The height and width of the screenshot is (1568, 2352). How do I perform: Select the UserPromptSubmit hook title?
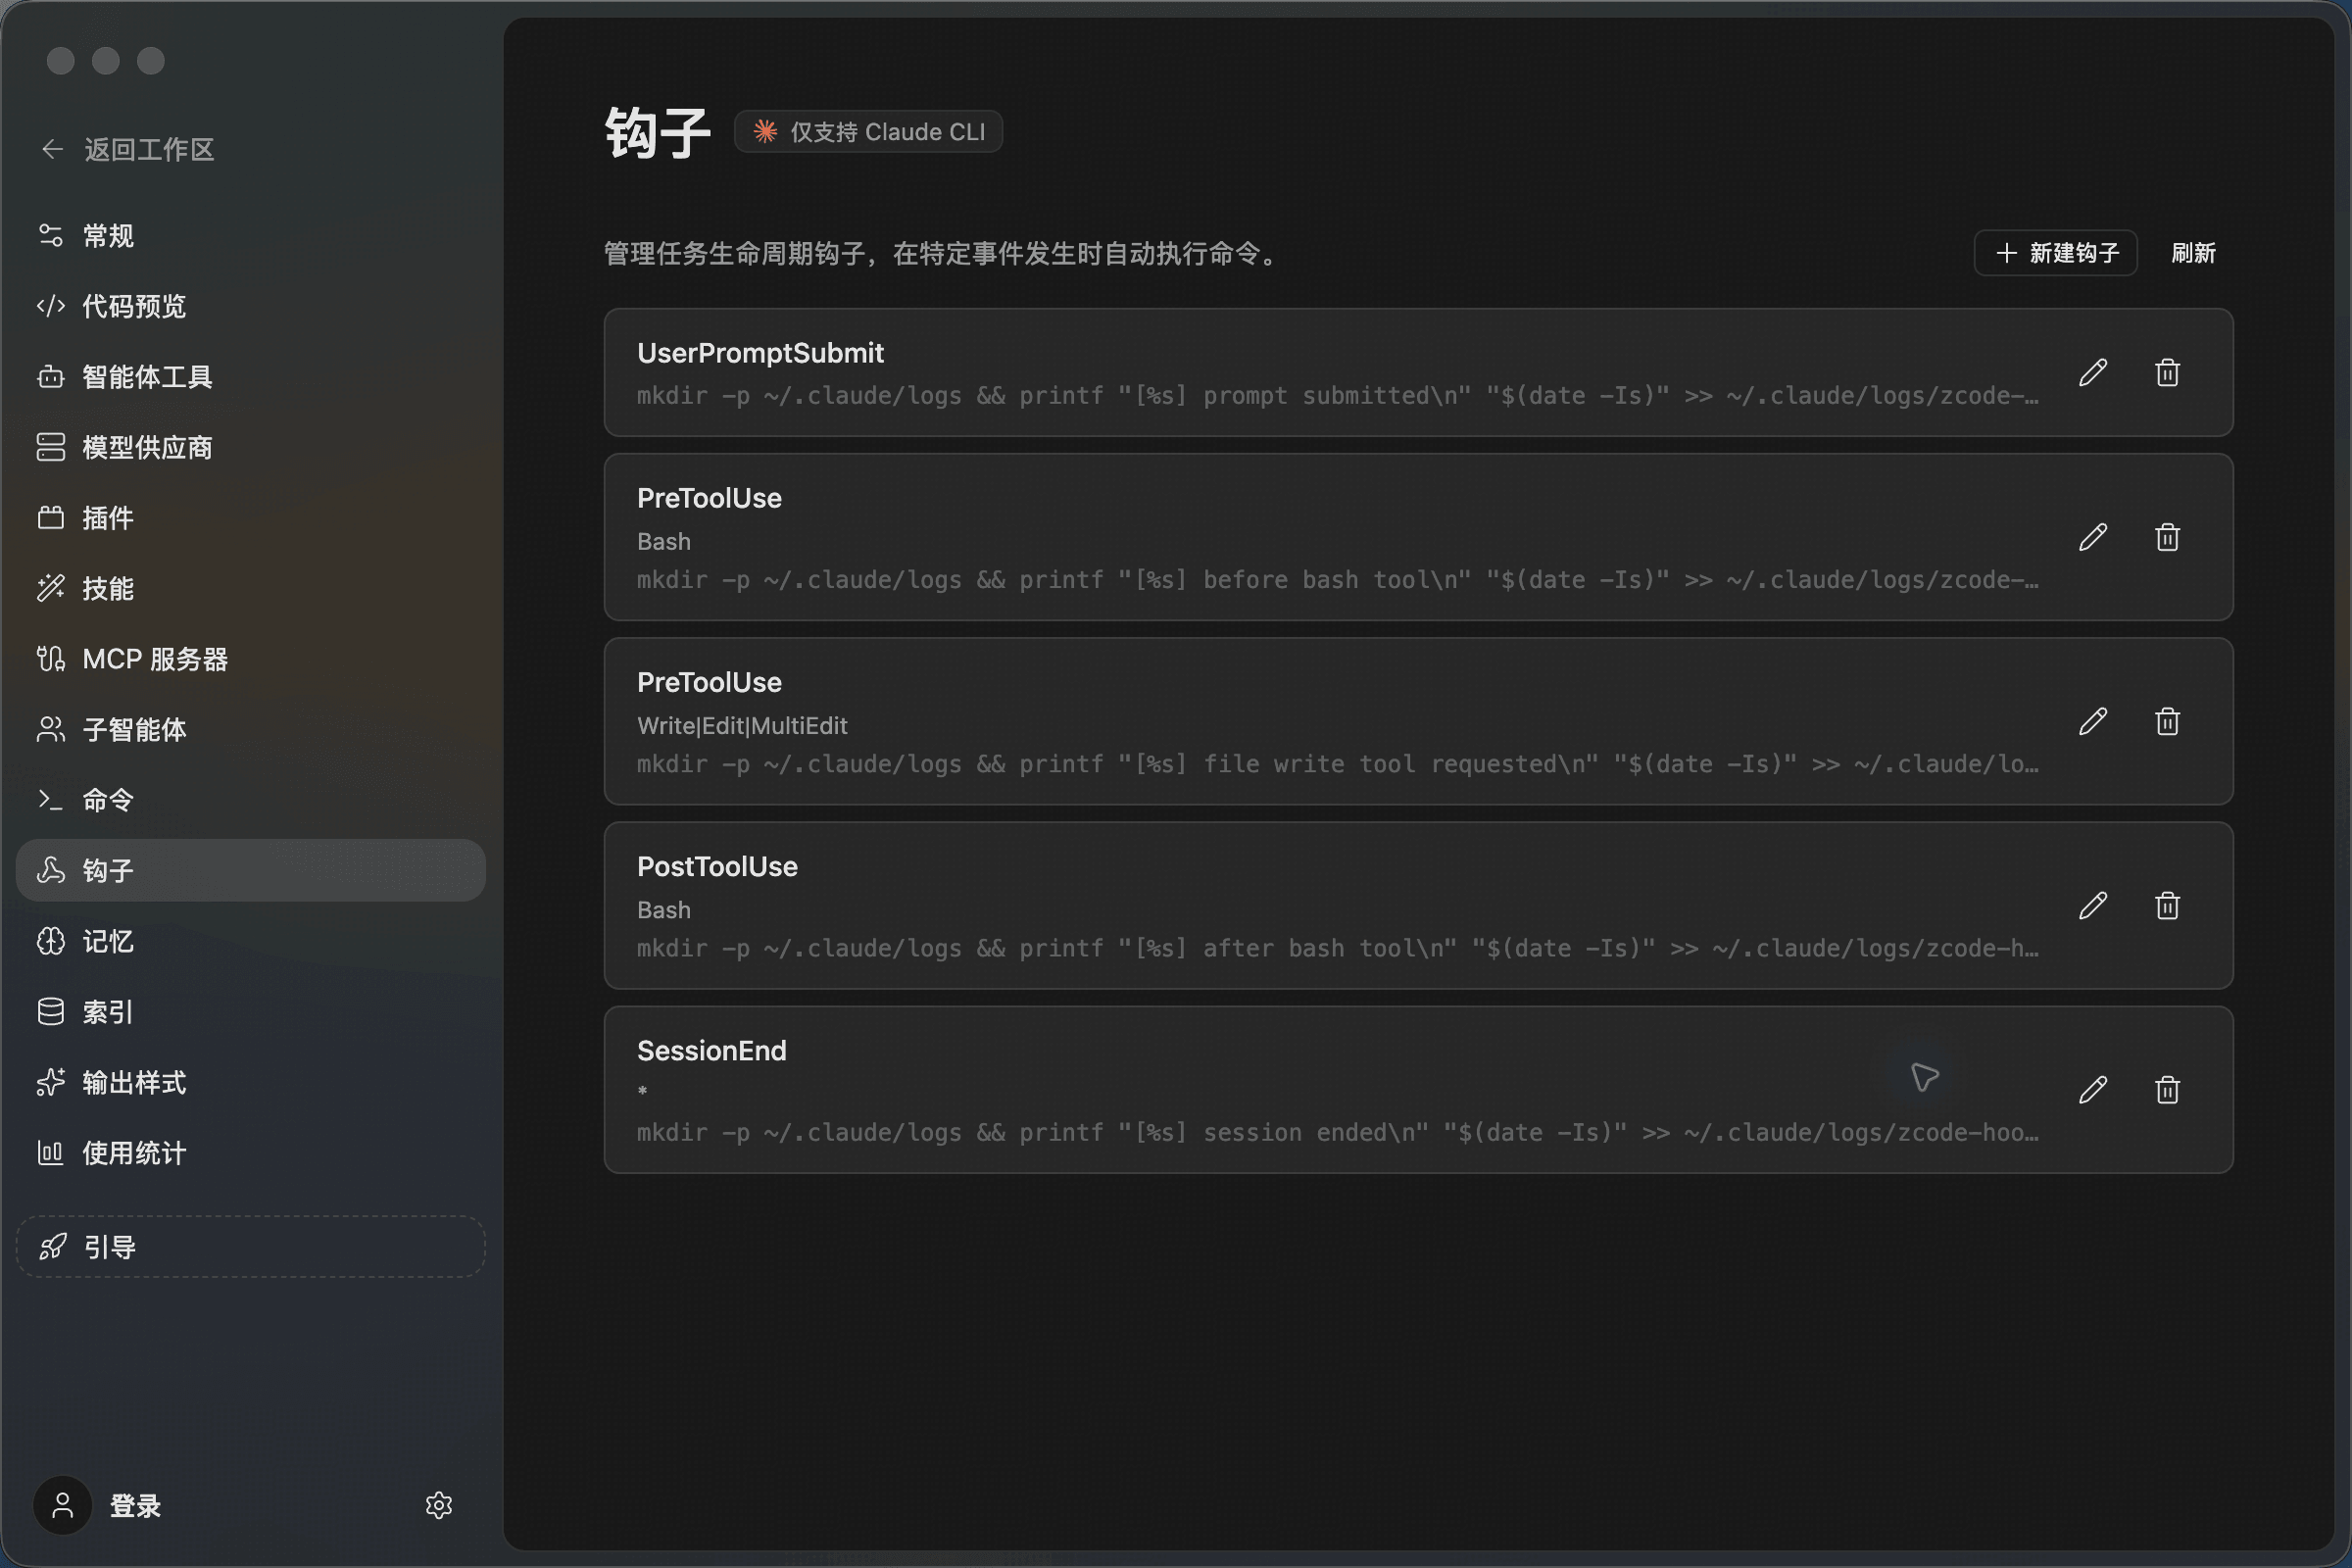pos(760,353)
